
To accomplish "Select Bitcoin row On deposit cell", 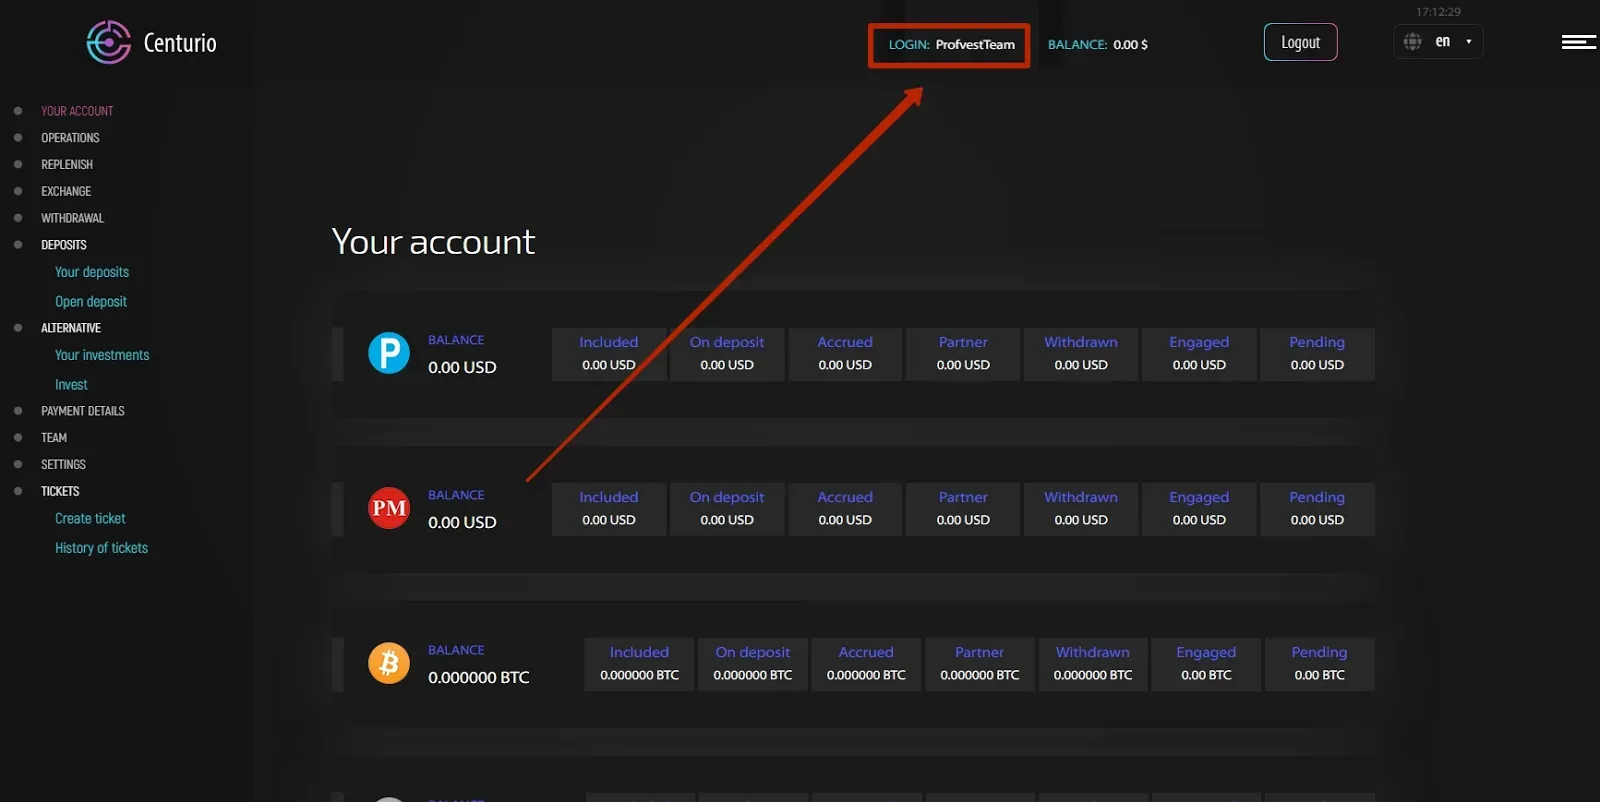I will [753, 664].
